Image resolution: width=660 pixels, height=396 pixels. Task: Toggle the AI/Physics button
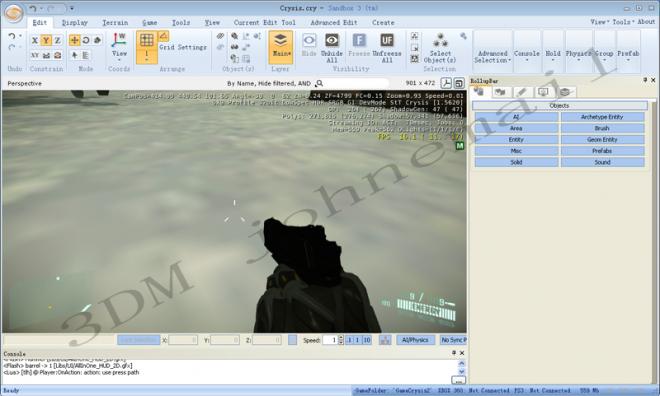pyautogui.click(x=415, y=340)
